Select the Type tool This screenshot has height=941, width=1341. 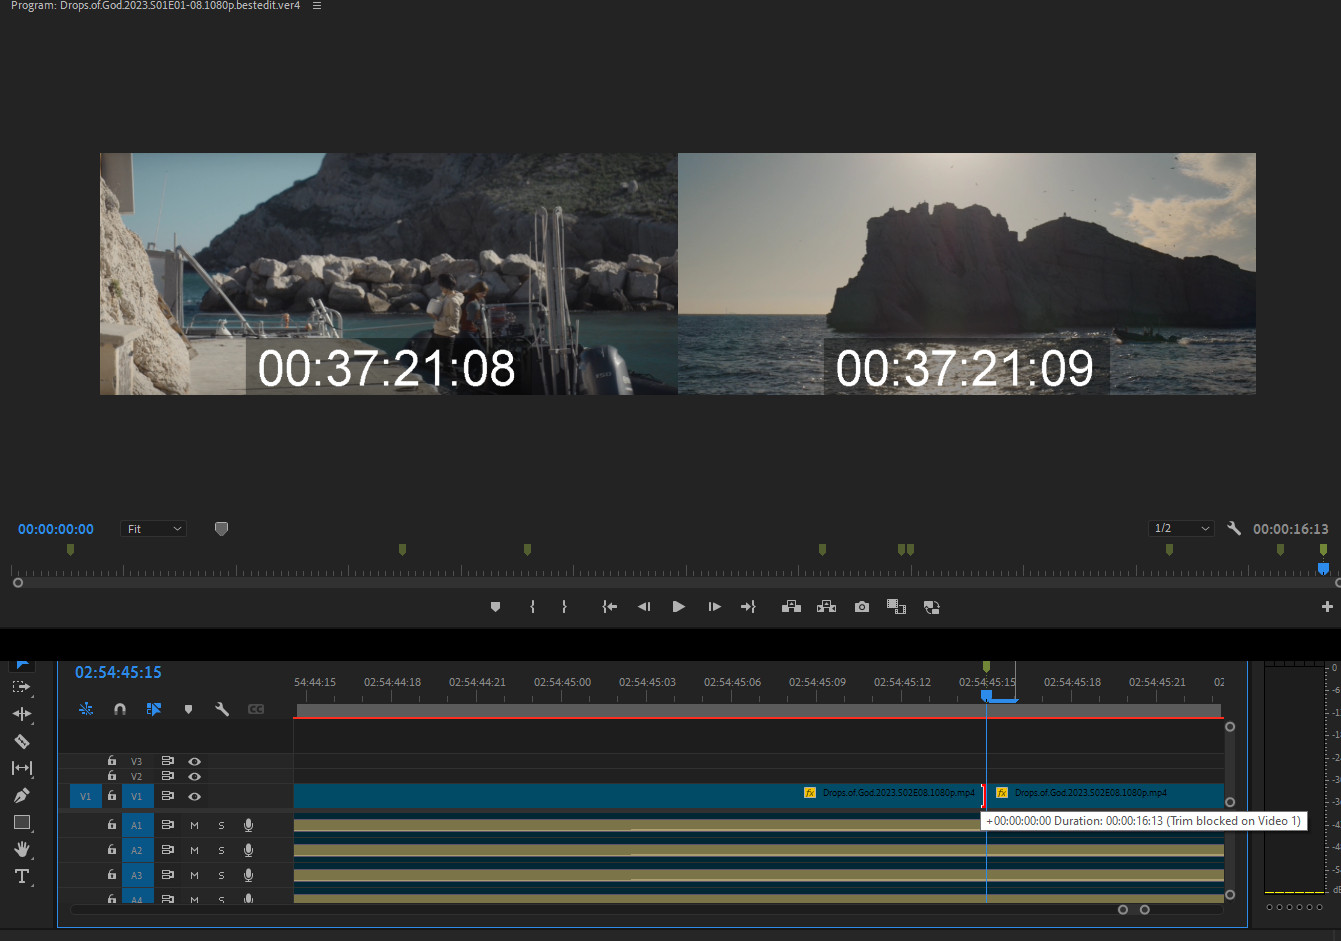pyautogui.click(x=21, y=876)
